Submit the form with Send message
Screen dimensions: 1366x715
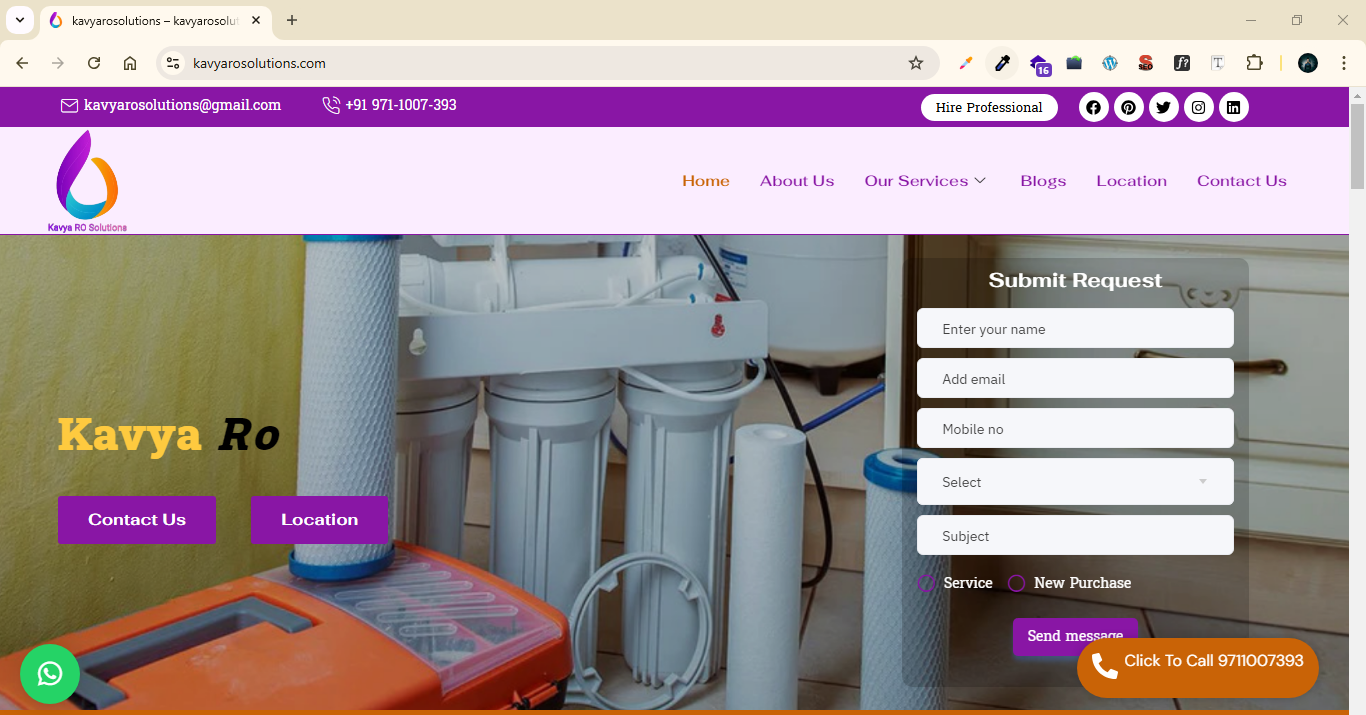[x=1075, y=636]
